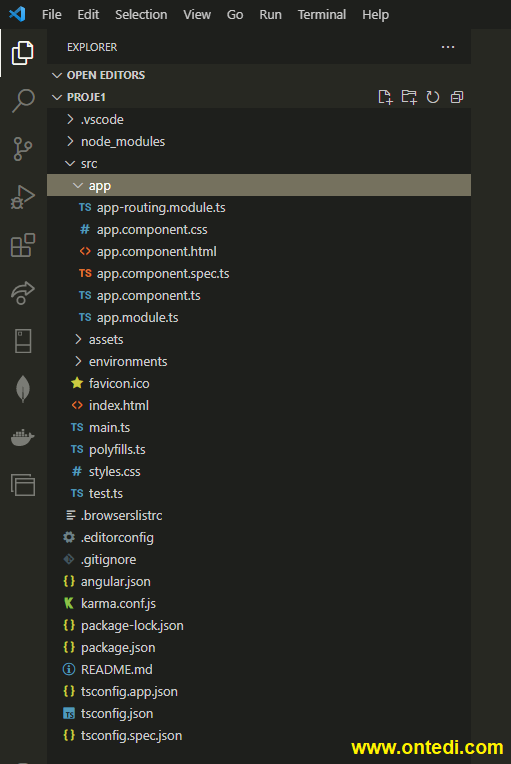Open the Selection menu

(141, 15)
